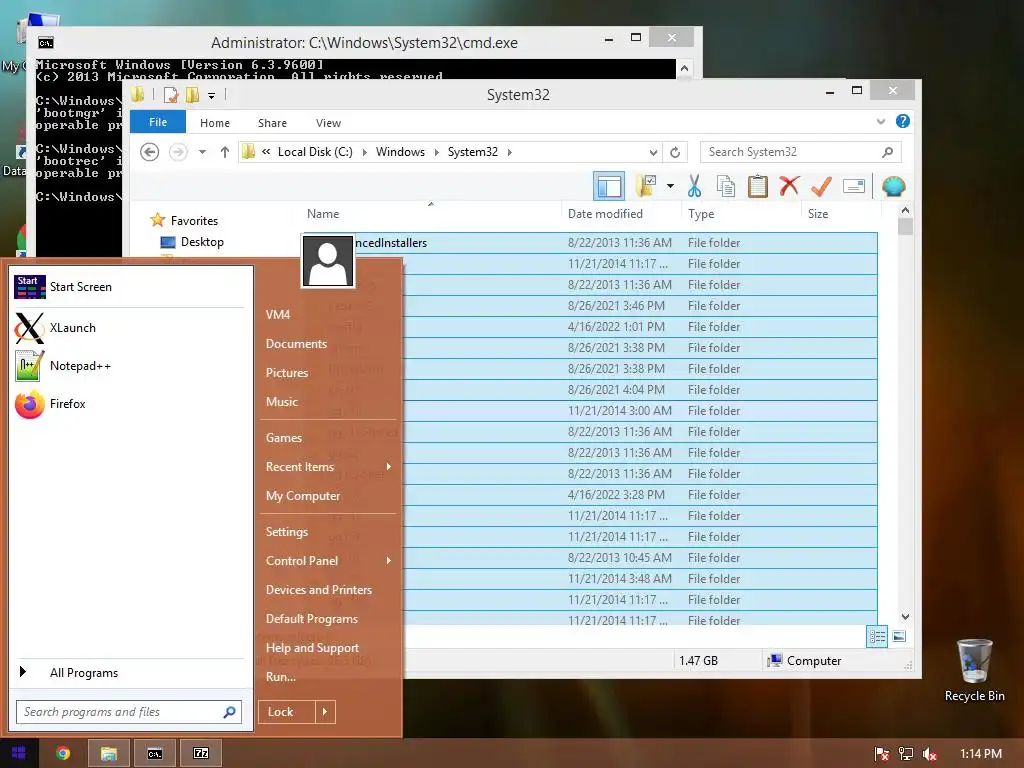This screenshot has height=768, width=1024.
Task: Open the Share ribbon tab
Action: coord(272,123)
